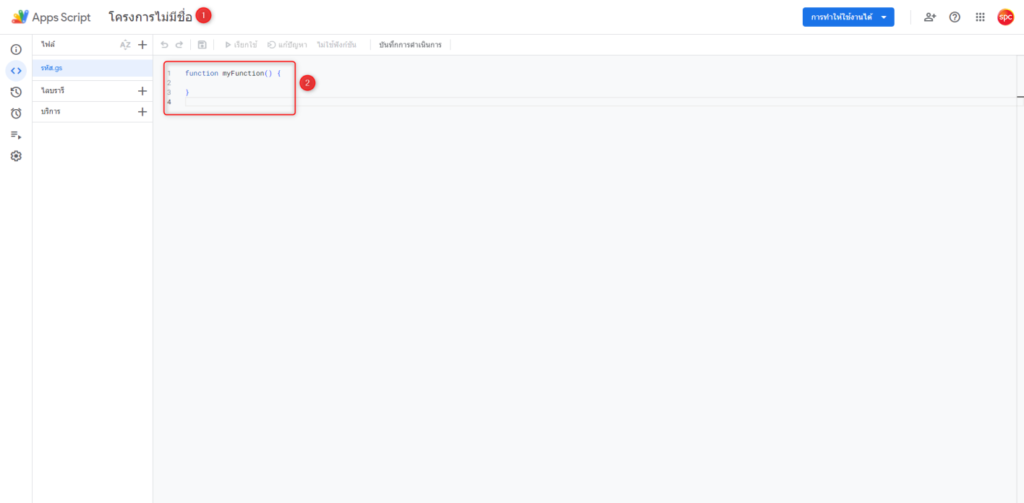This screenshot has height=503, width=1024.
Task: Open the Overview info icon in sidebar
Action: [x=16, y=49]
